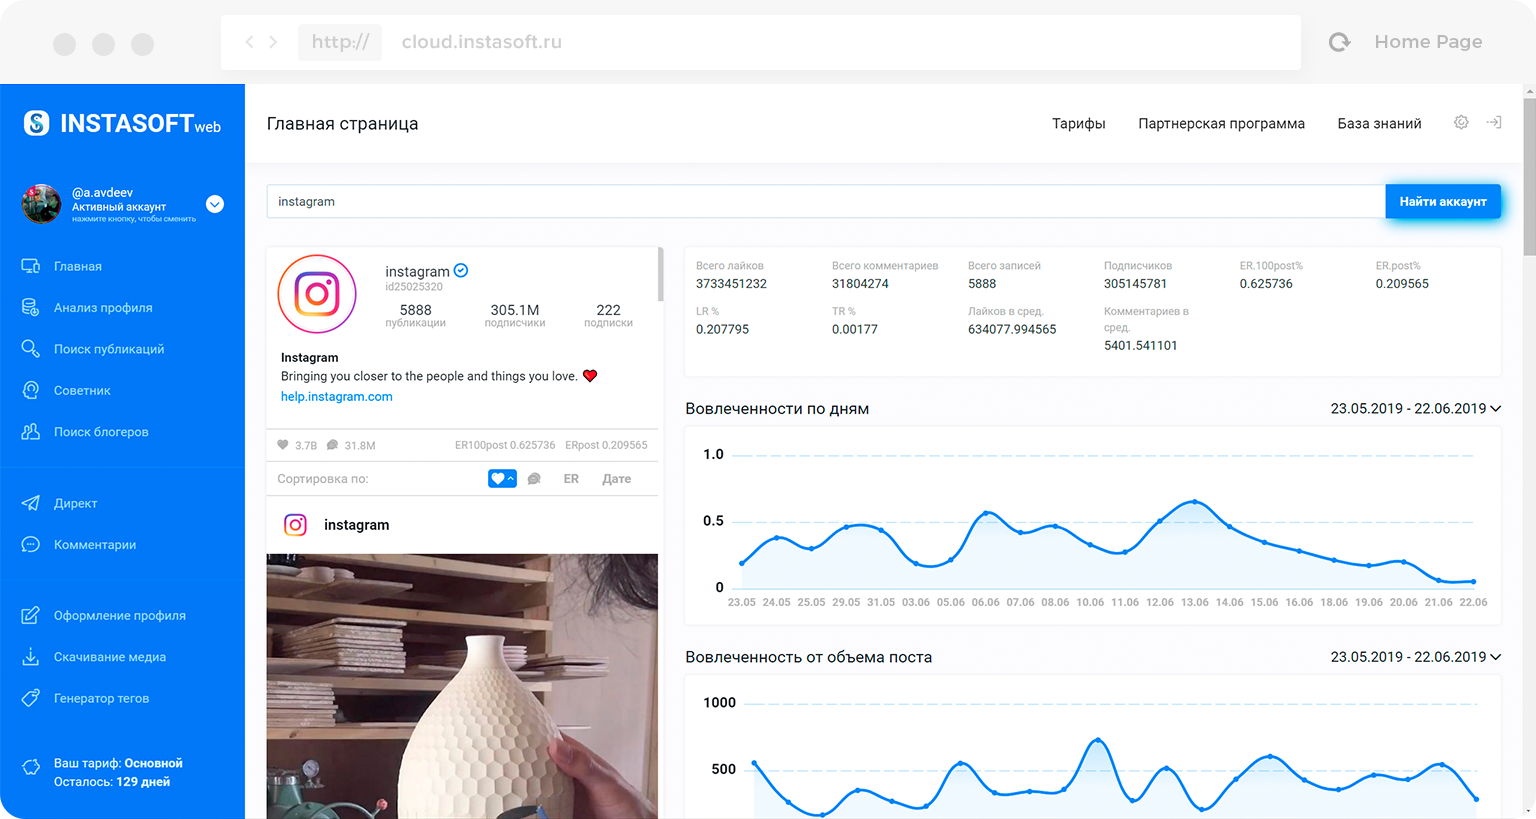
Task: Click the 5888 публикации count
Action: (x=415, y=315)
